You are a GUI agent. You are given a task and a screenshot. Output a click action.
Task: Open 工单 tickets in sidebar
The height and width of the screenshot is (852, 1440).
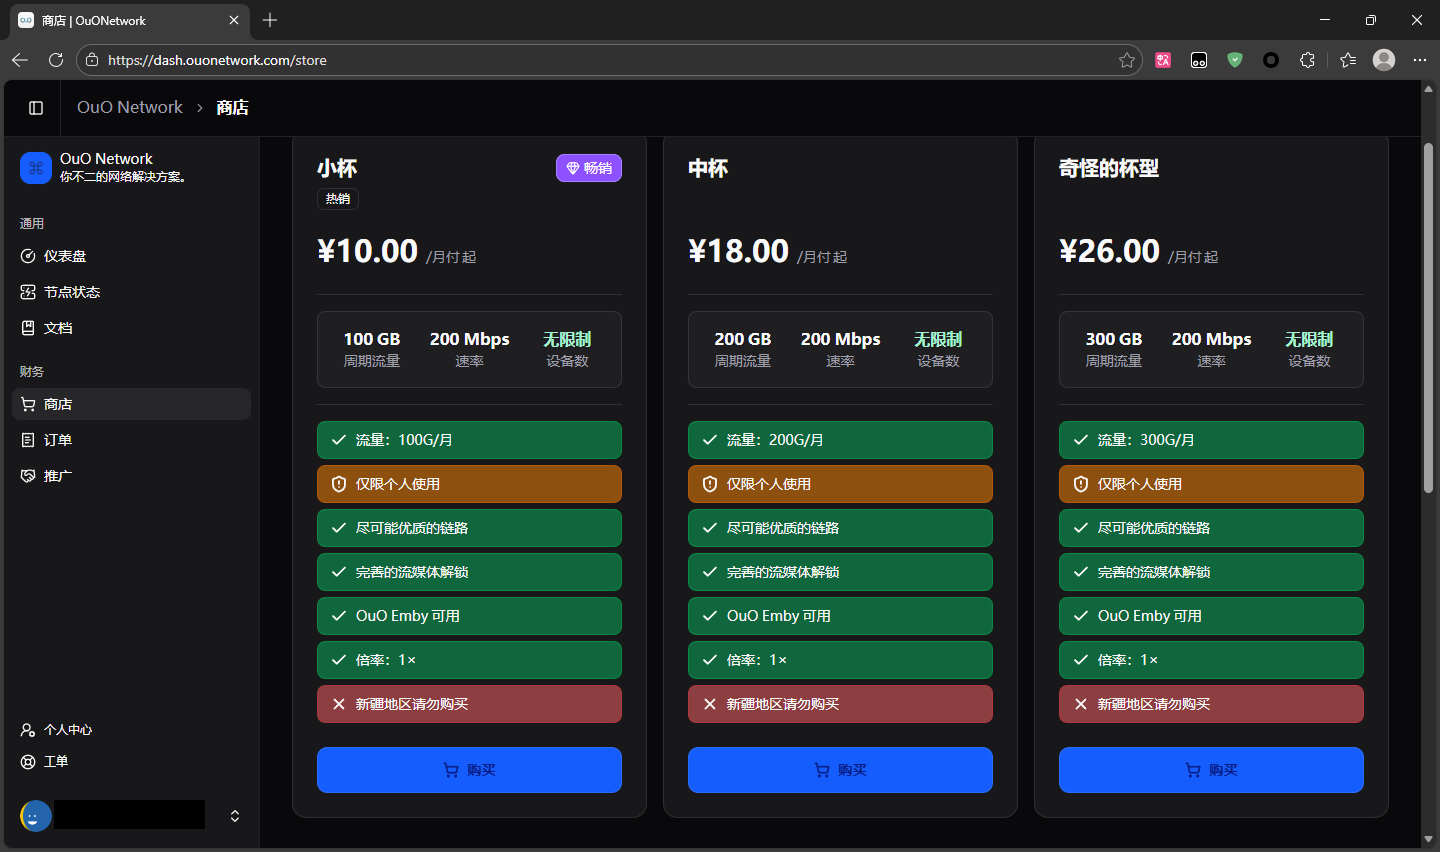point(56,762)
